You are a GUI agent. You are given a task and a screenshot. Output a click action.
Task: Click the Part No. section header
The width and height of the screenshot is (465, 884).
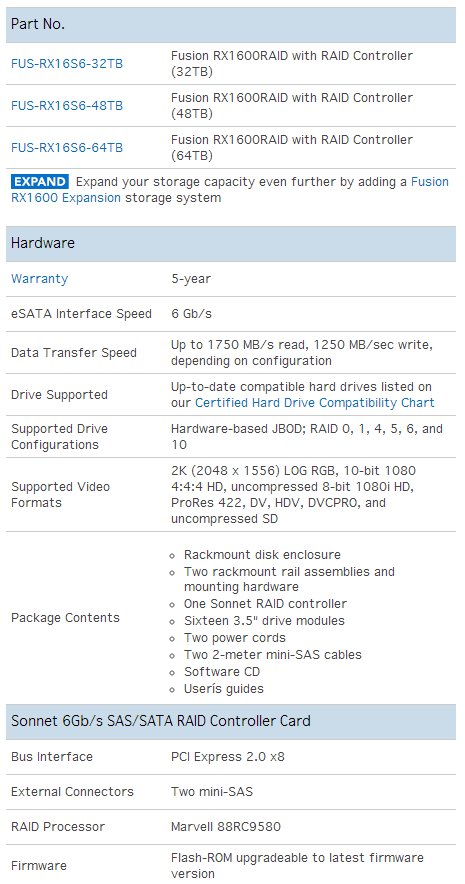pyautogui.click(x=231, y=25)
